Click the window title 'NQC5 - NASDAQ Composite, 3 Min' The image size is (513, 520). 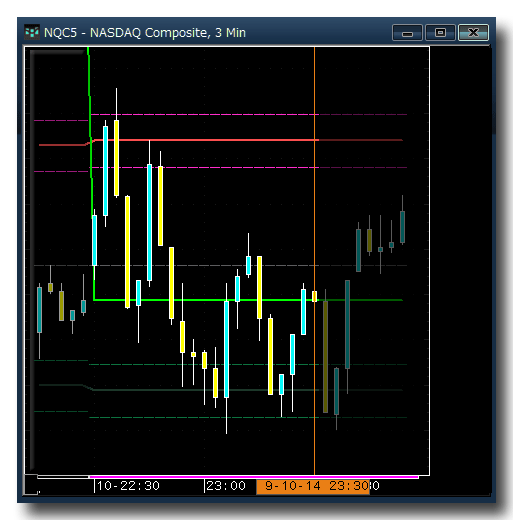145,33
